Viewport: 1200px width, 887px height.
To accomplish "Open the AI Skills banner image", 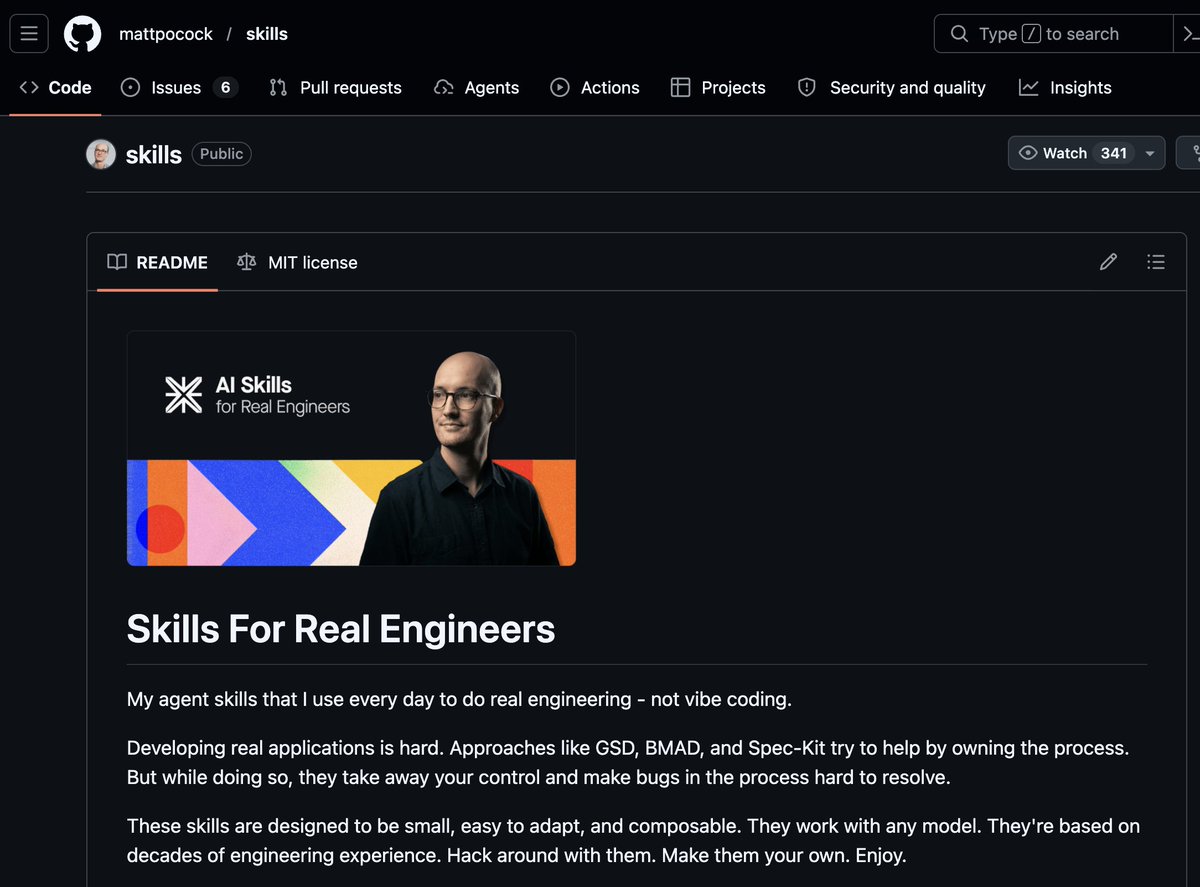I will click(351, 448).
